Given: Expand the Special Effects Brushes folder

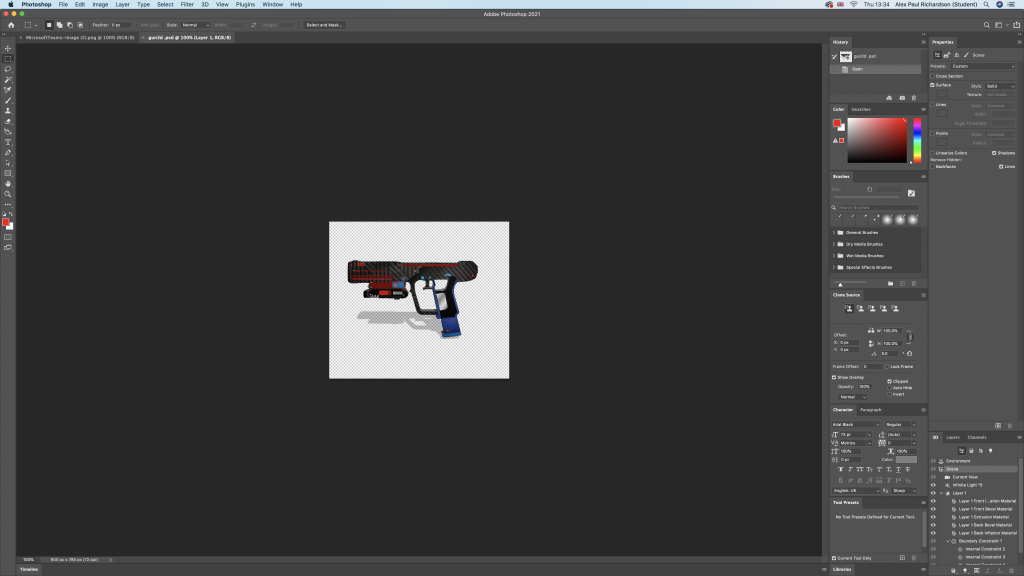Looking at the screenshot, I should click(x=834, y=268).
